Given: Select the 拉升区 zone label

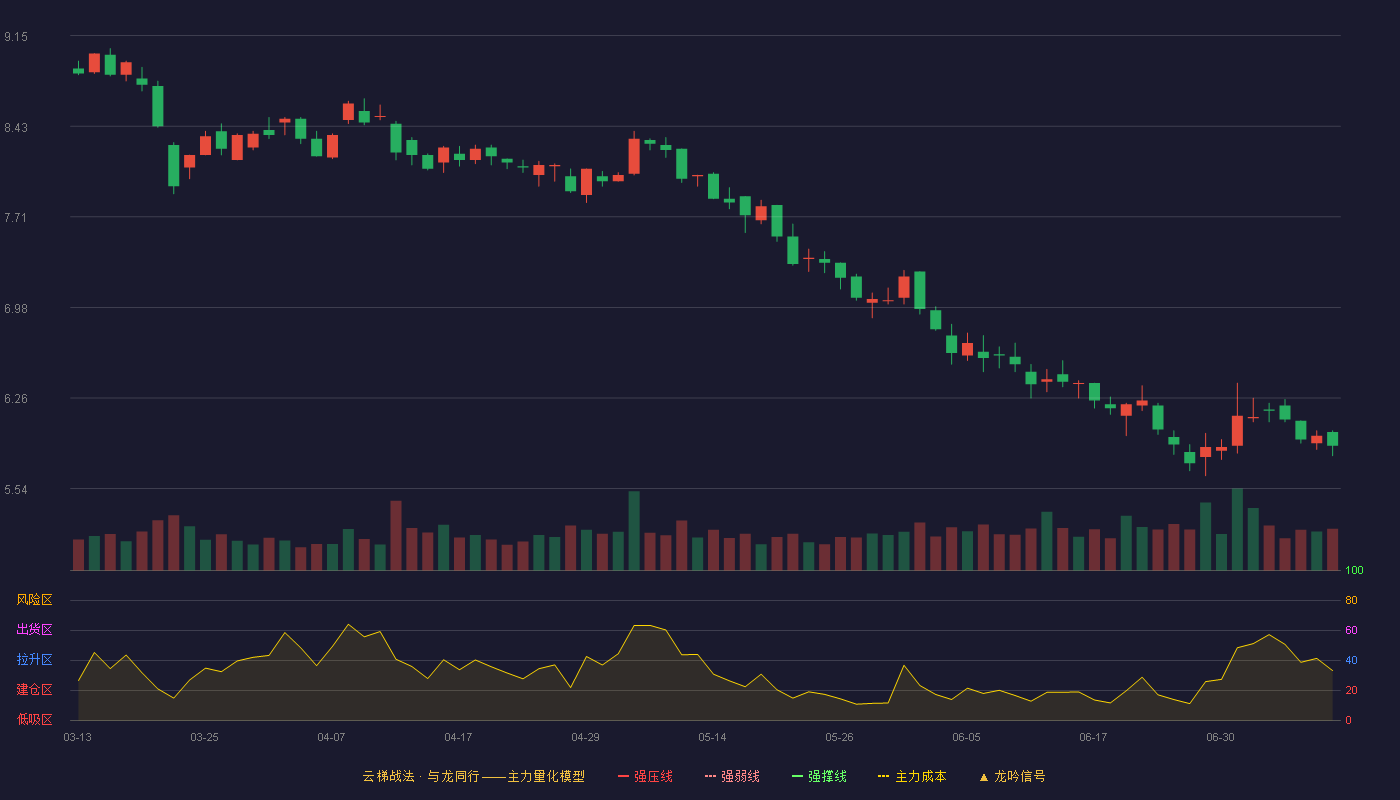Looking at the screenshot, I should [x=34, y=660].
